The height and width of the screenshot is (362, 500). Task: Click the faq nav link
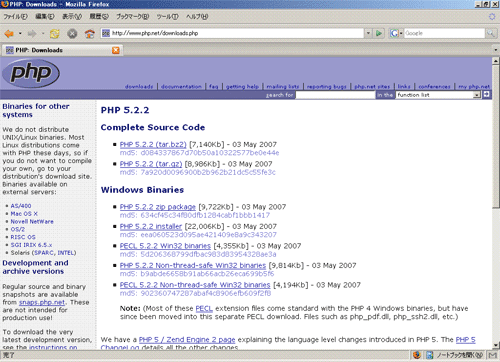click(214, 87)
